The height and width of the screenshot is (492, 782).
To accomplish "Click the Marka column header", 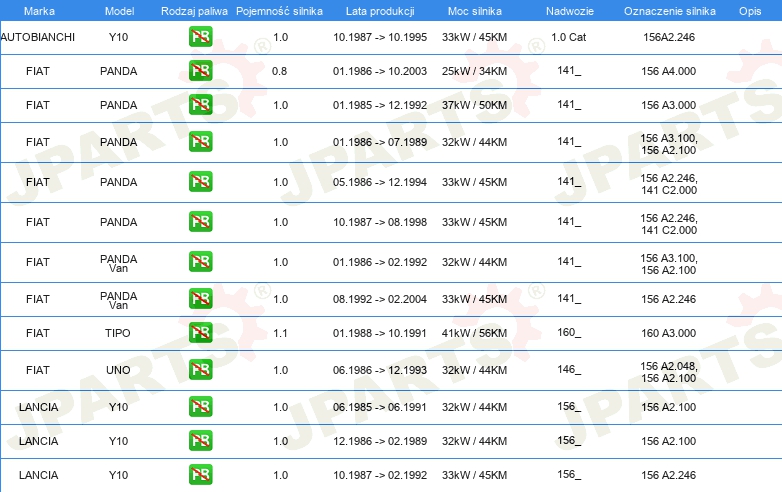I will click(x=39, y=11).
